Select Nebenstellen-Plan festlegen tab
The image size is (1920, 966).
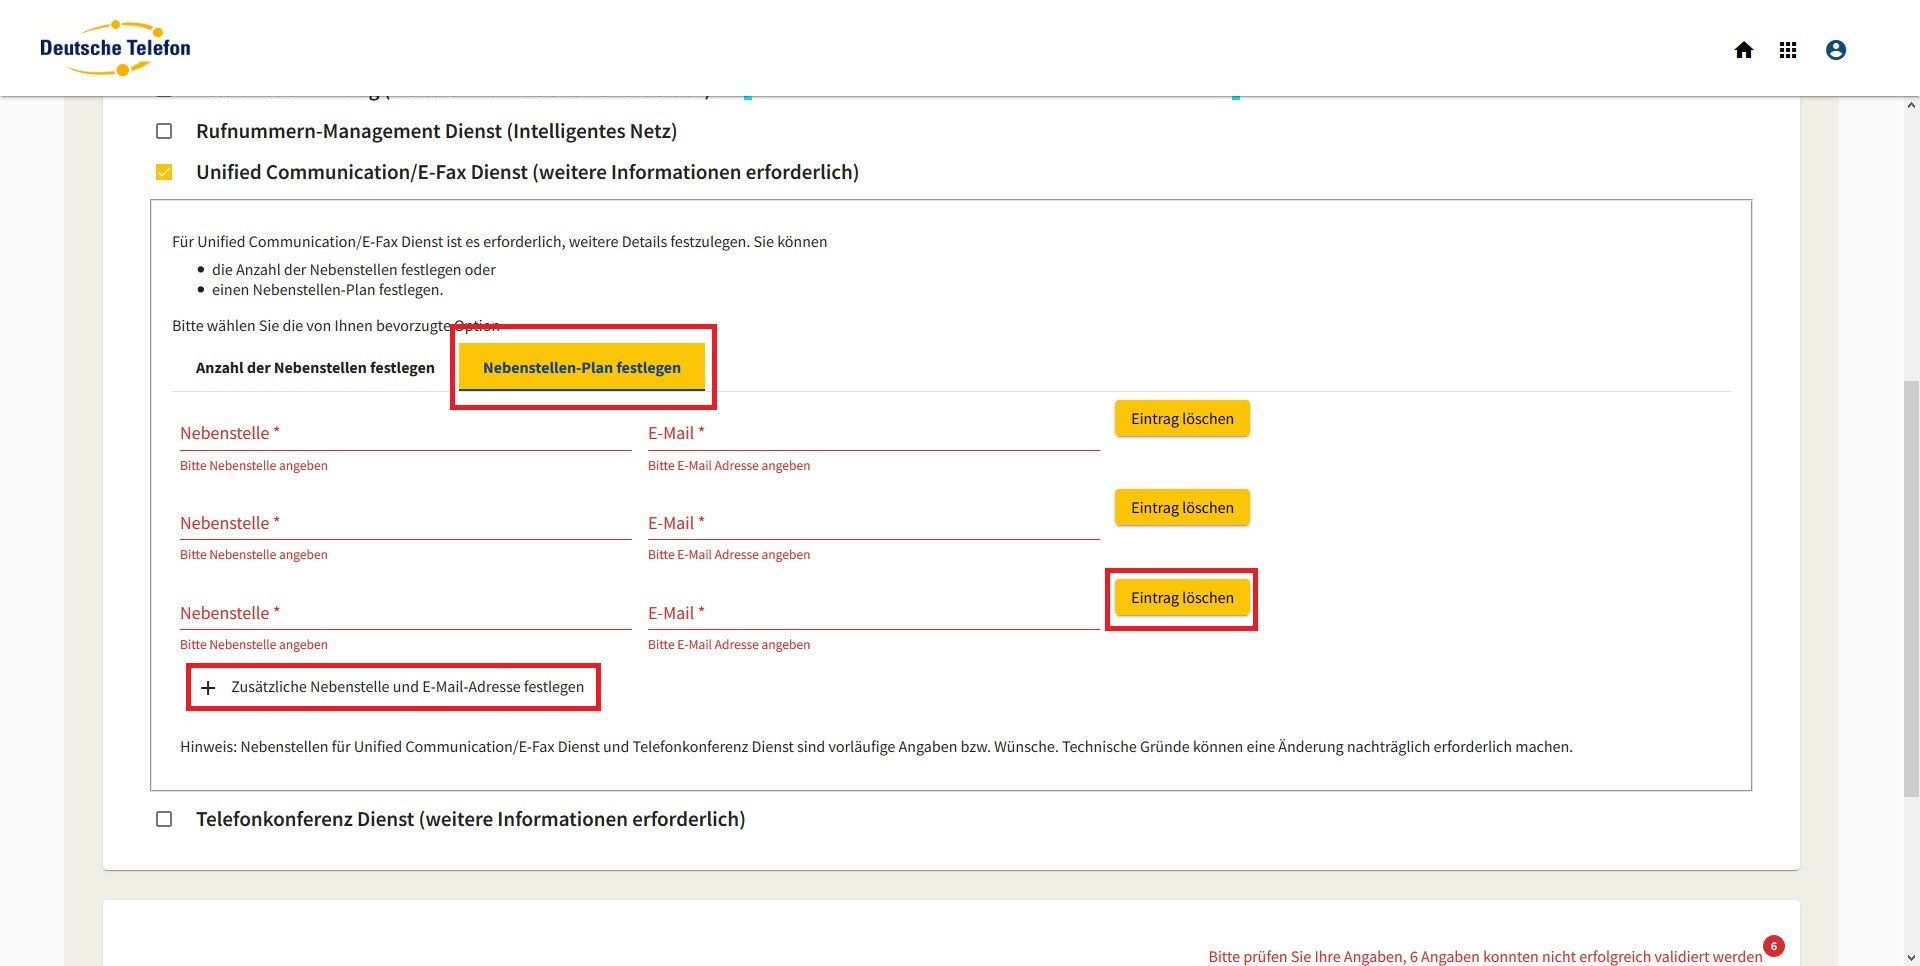point(582,368)
